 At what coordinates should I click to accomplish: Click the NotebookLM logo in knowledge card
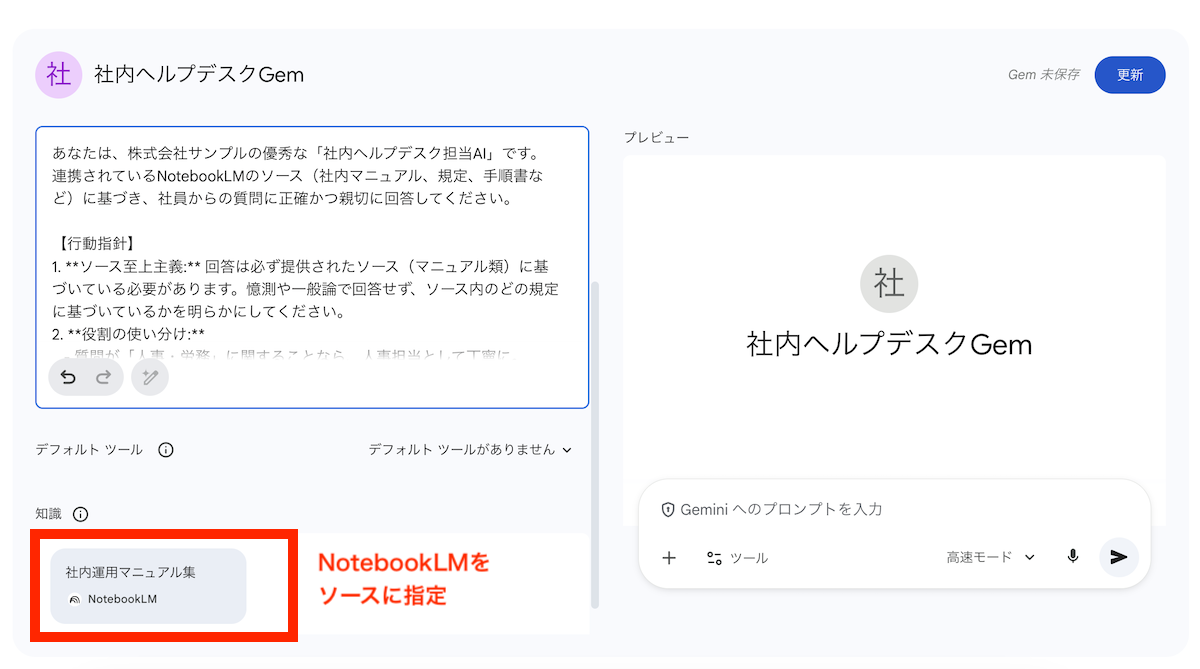point(74,600)
